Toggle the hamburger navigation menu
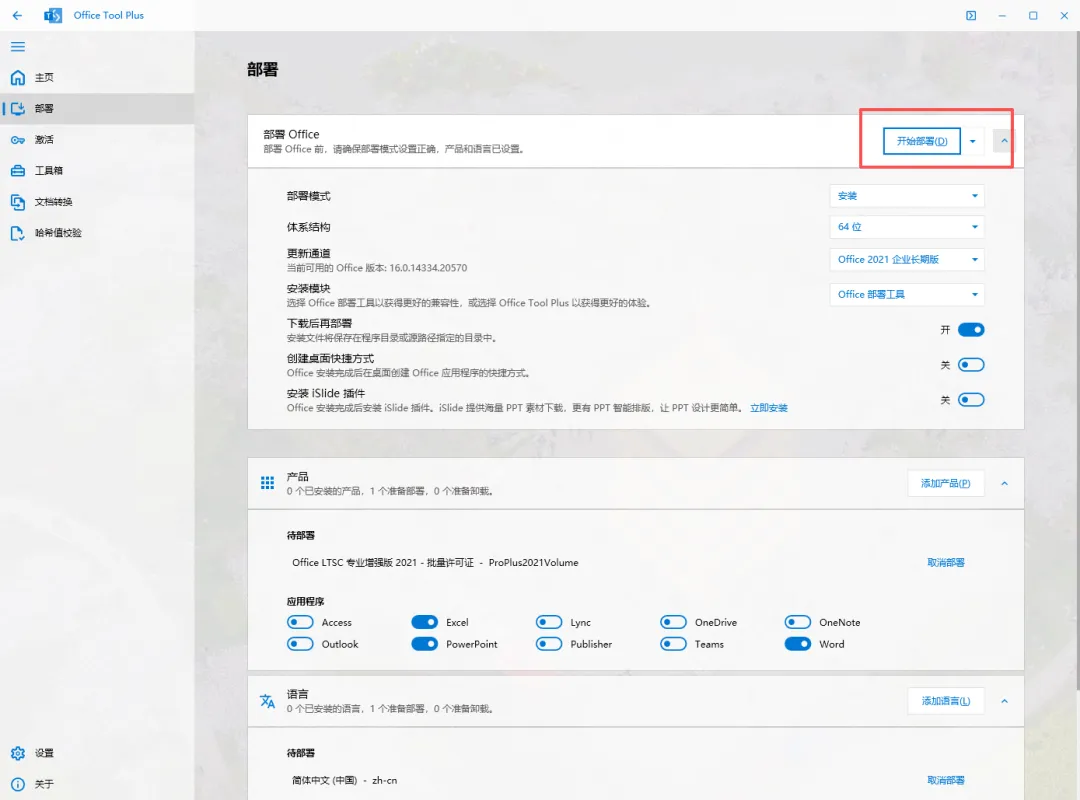The image size is (1080, 800). (x=18, y=47)
